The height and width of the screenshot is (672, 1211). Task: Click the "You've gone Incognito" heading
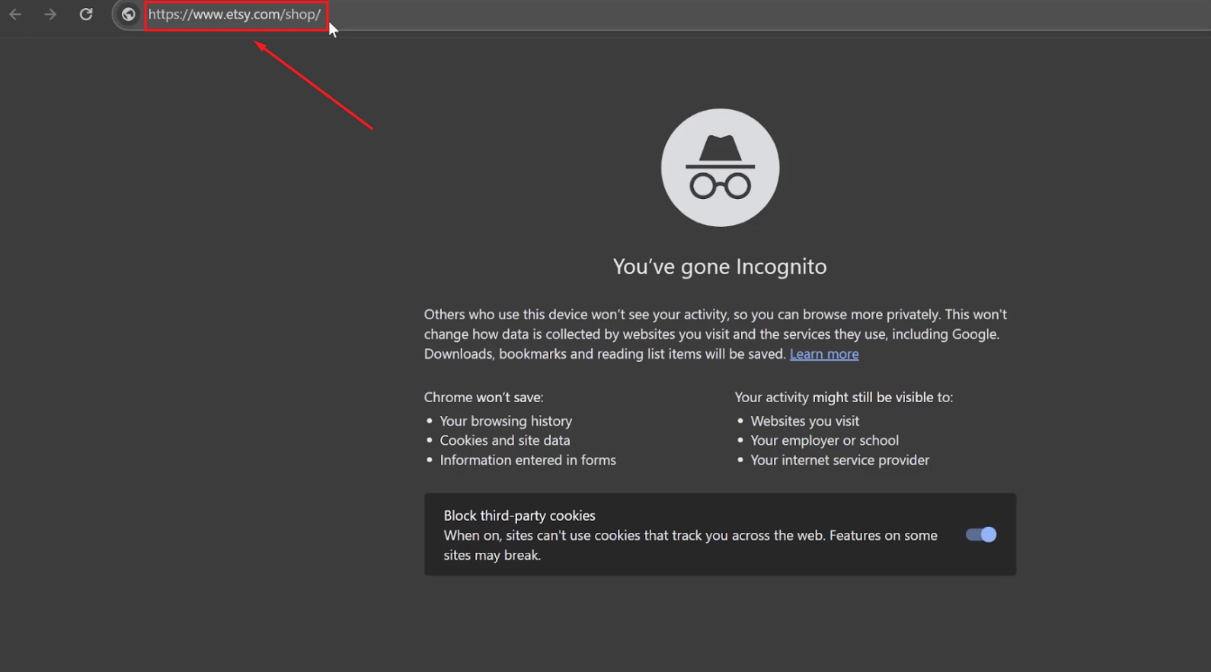coord(720,267)
